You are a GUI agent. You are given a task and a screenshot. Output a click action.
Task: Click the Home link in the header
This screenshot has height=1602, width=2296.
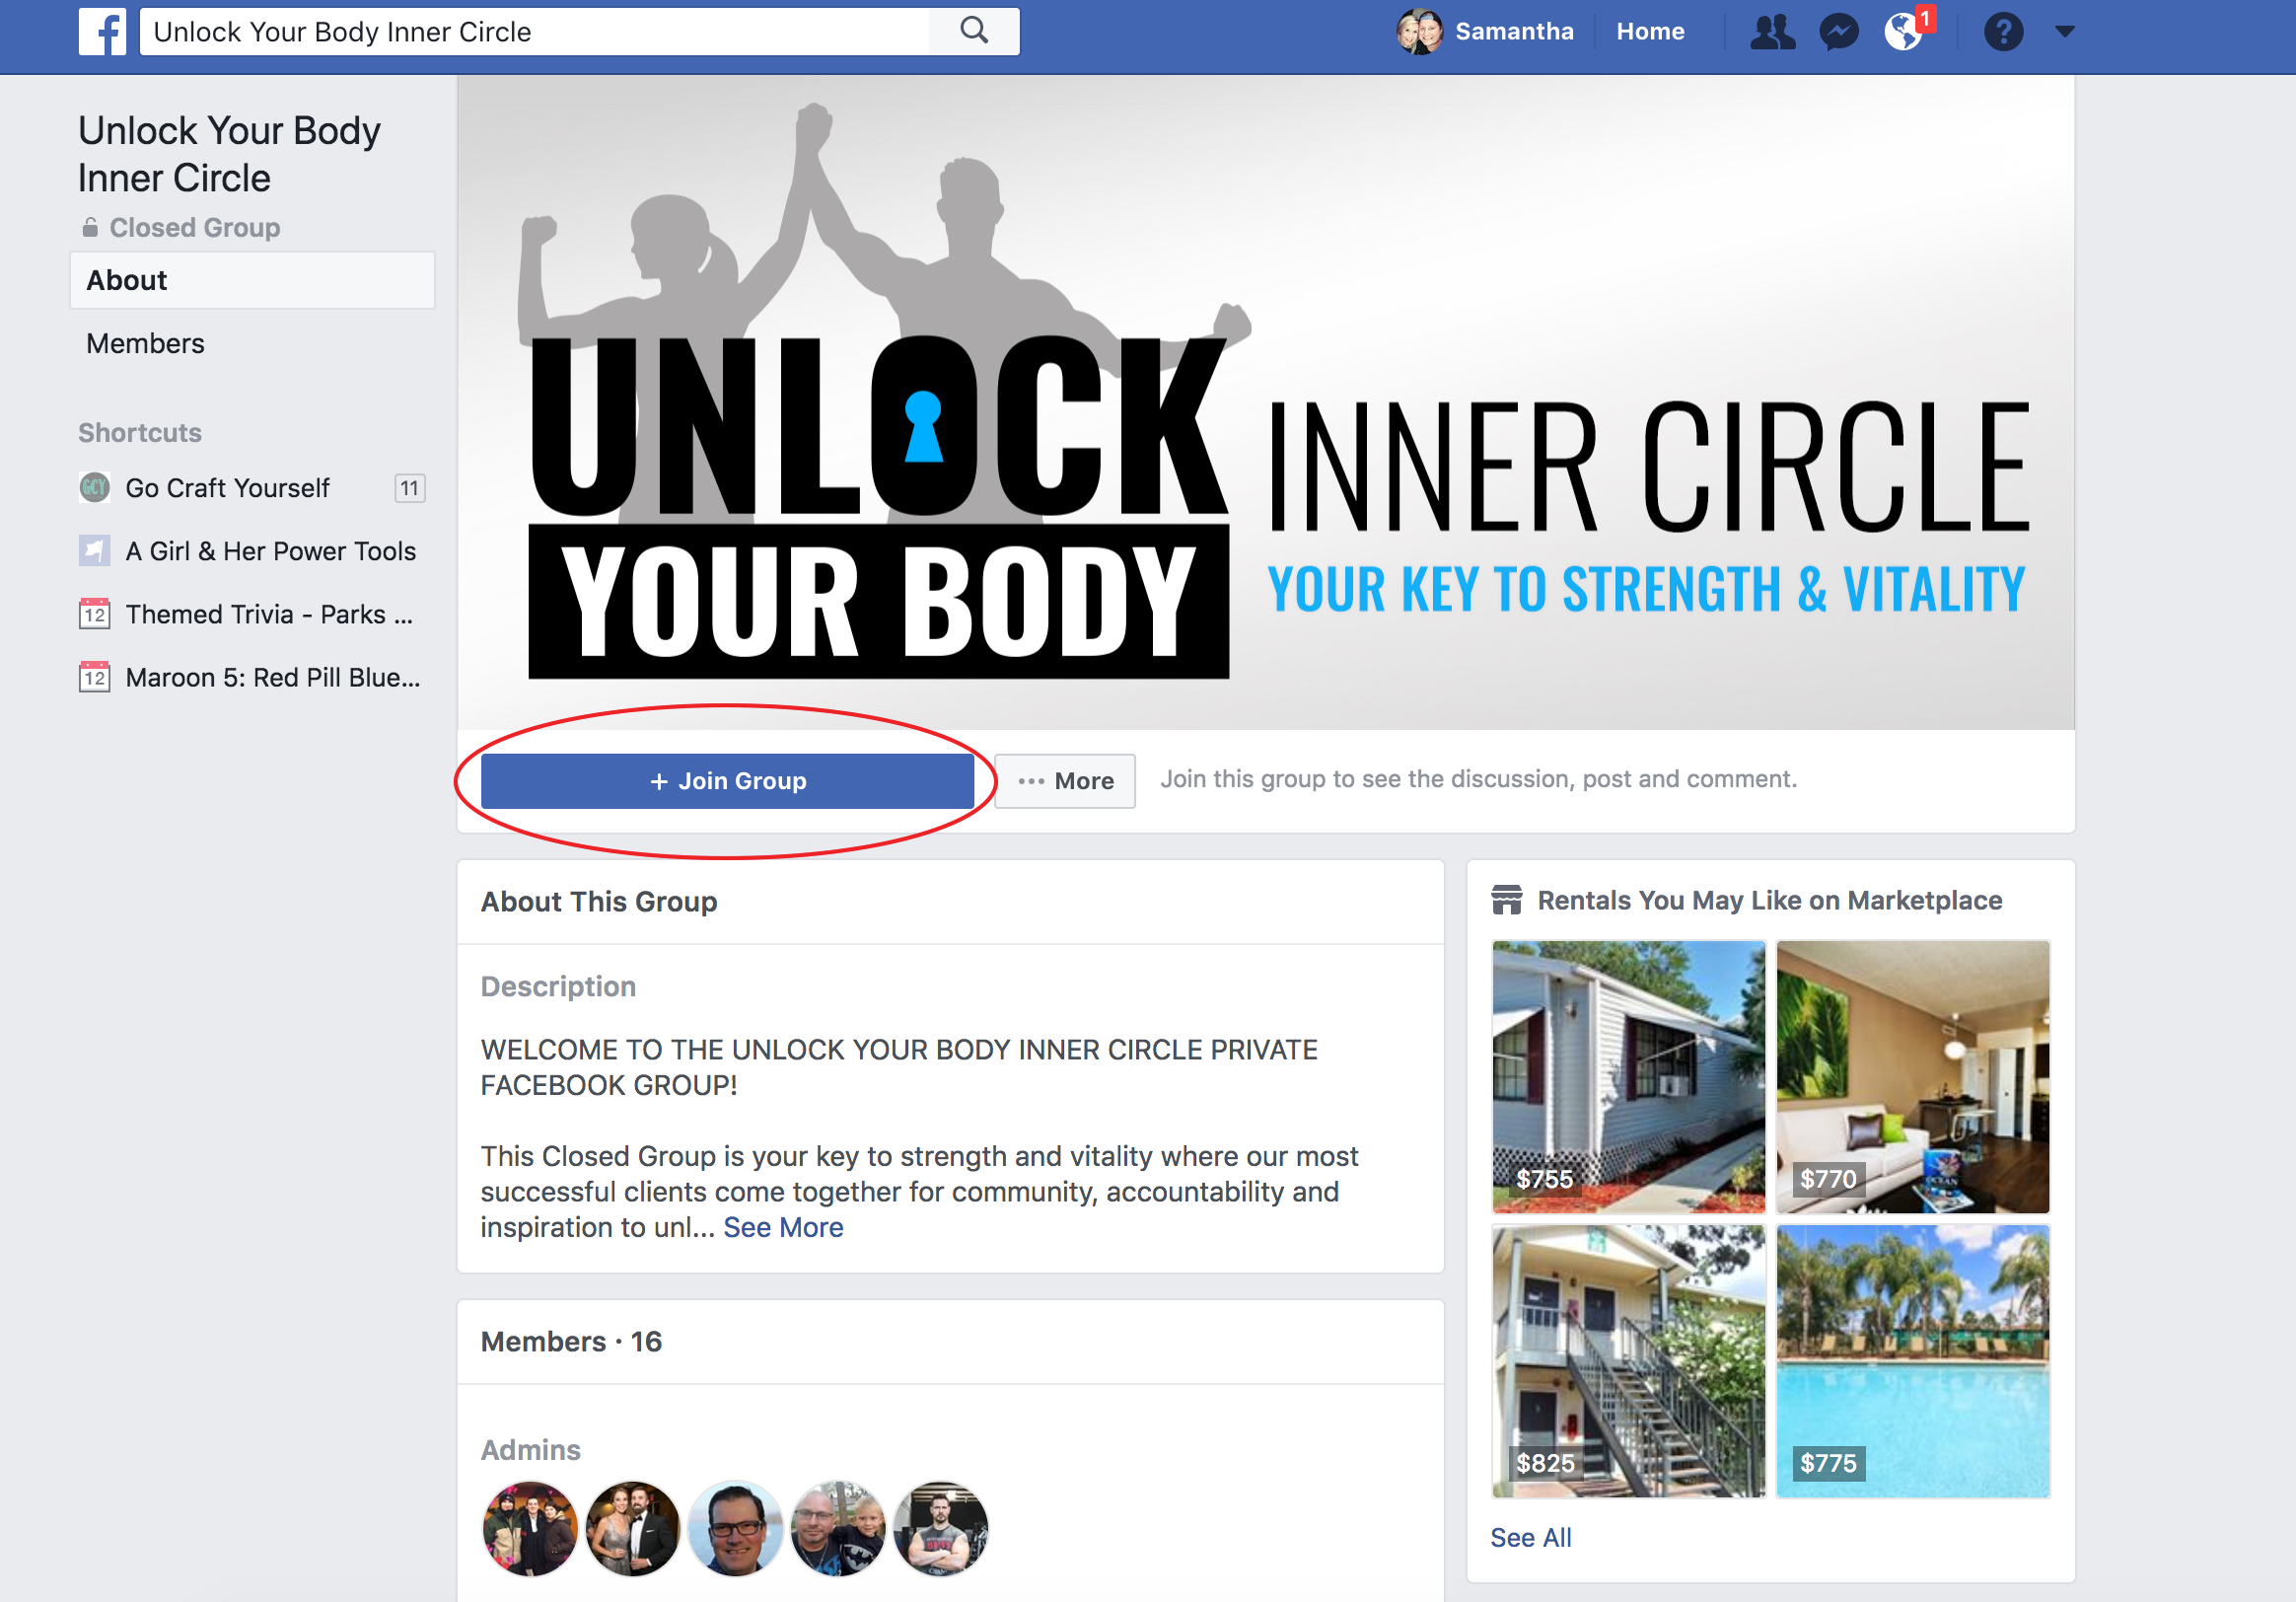pyautogui.click(x=1650, y=32)
